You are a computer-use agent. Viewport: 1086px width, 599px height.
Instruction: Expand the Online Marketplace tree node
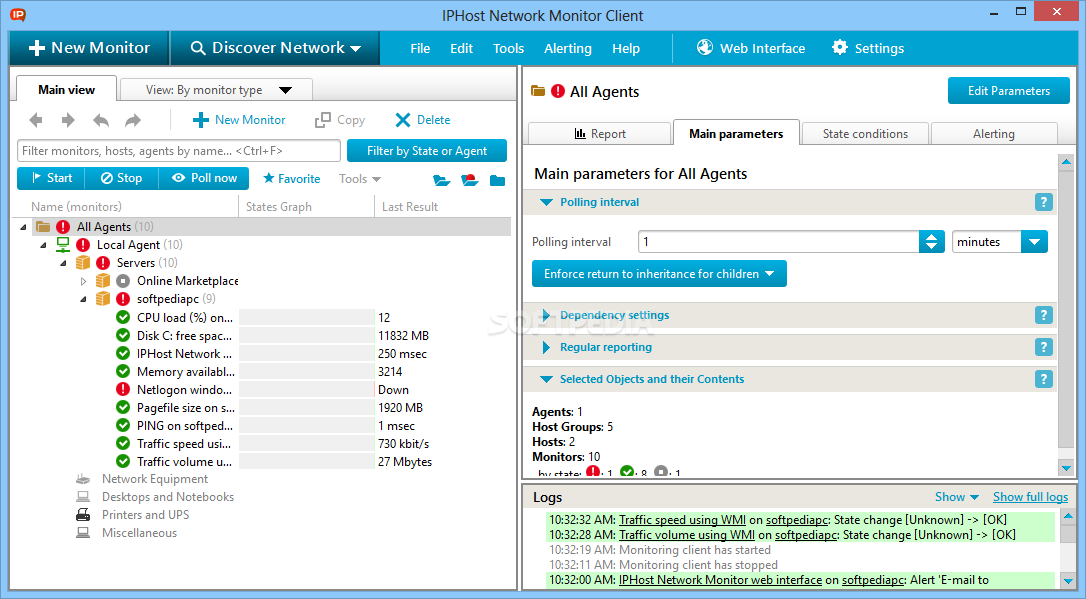84,281
